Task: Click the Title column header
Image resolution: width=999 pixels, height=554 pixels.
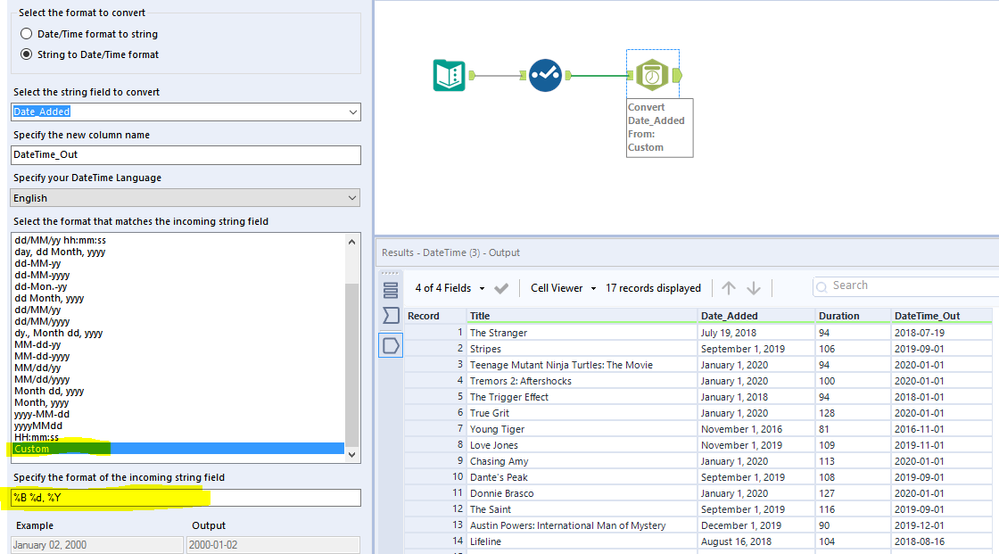Action: pos(582,316)
